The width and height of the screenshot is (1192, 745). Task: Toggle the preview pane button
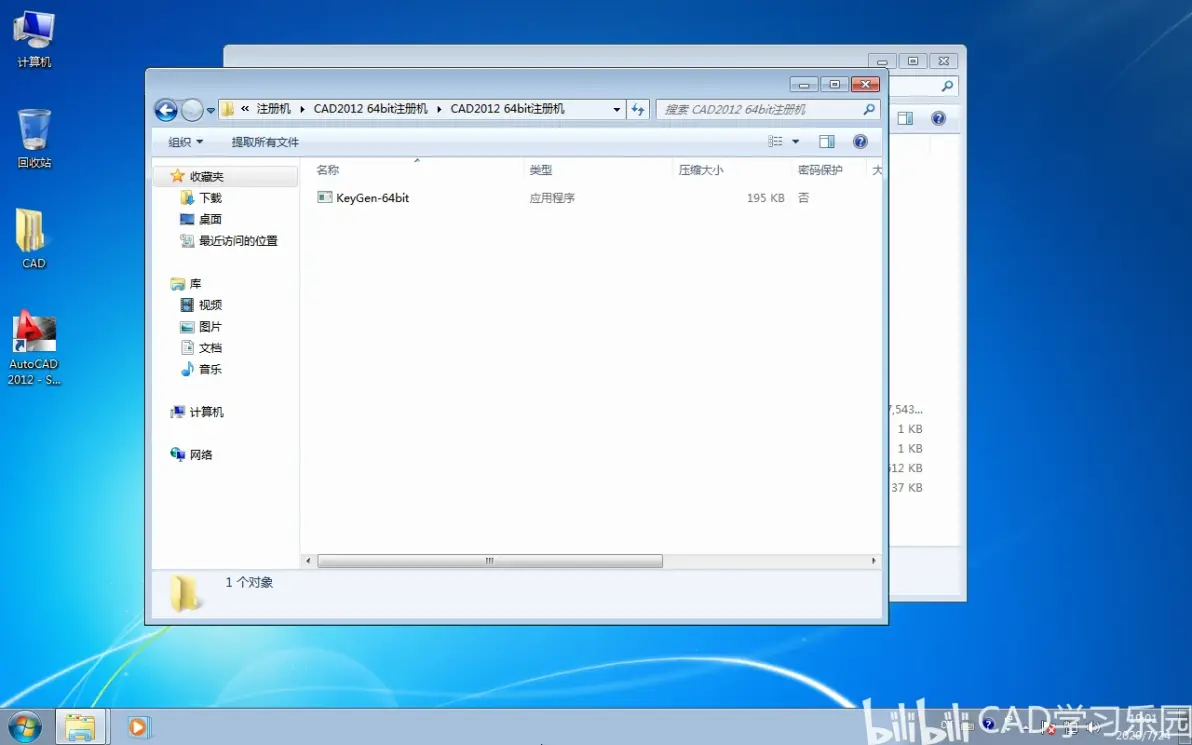point(826,141)
